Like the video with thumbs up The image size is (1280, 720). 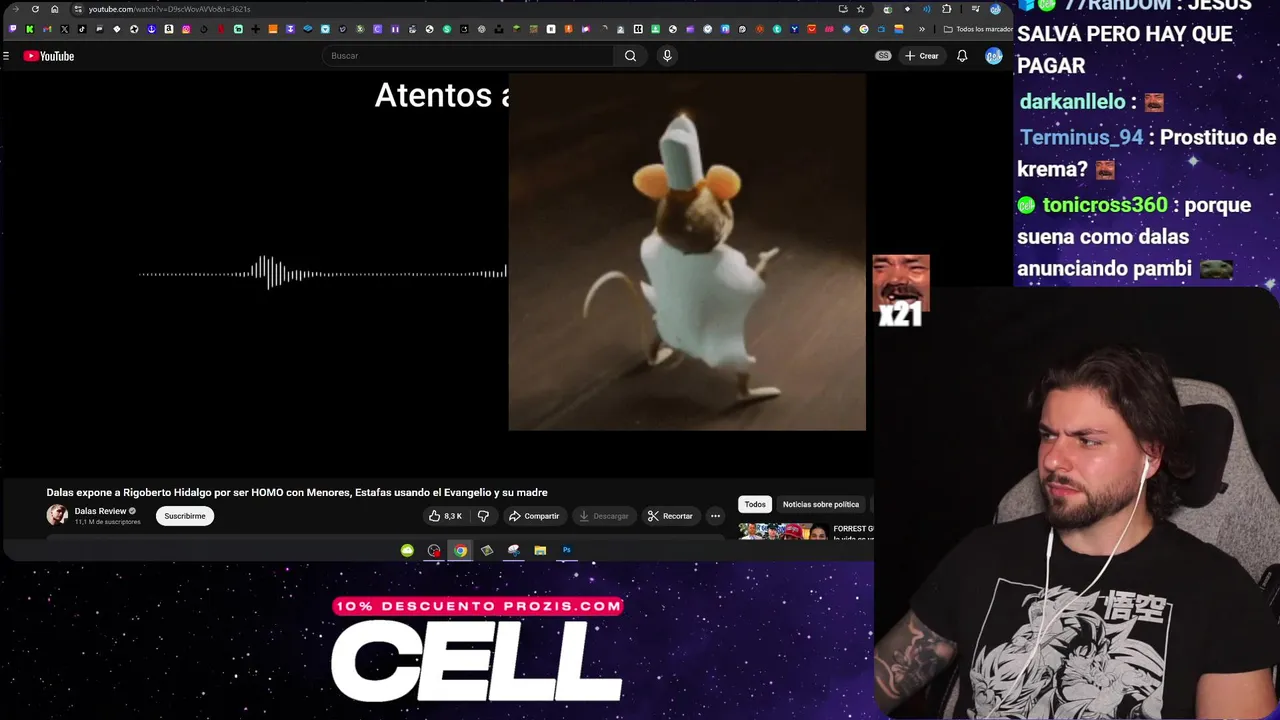point(446,516)
